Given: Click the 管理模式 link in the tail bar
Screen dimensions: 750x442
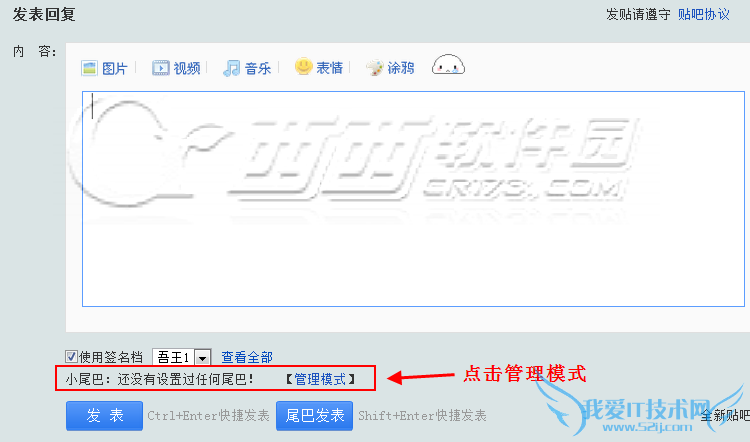Looking at the screenshot, I should [x=320, y=379].
